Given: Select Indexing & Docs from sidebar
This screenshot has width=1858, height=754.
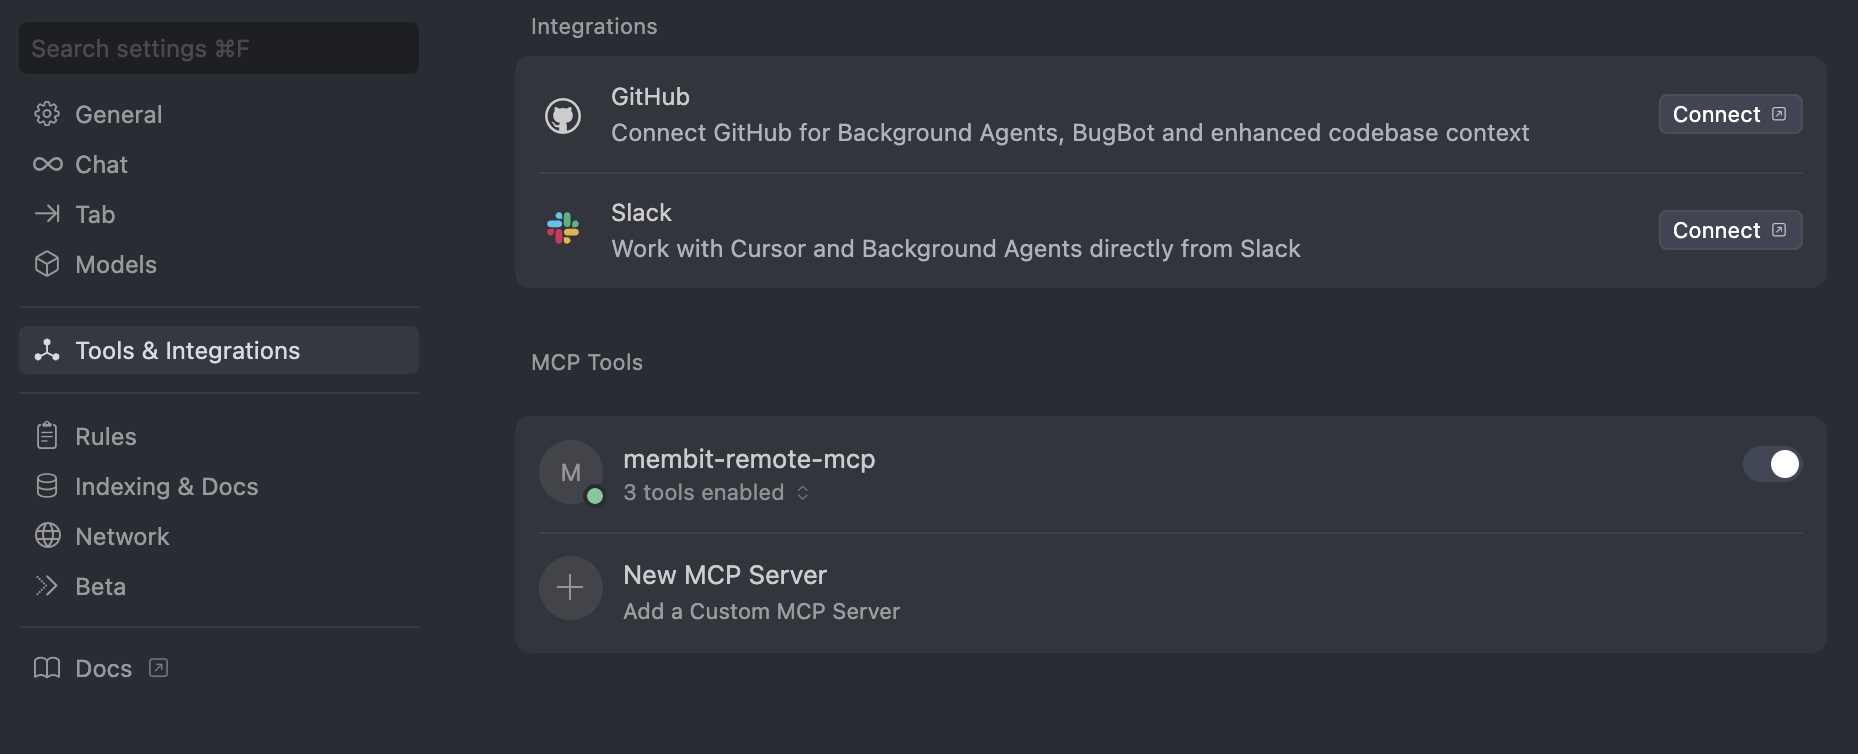Looking at the screenshot, I should (x=167, y=486).
